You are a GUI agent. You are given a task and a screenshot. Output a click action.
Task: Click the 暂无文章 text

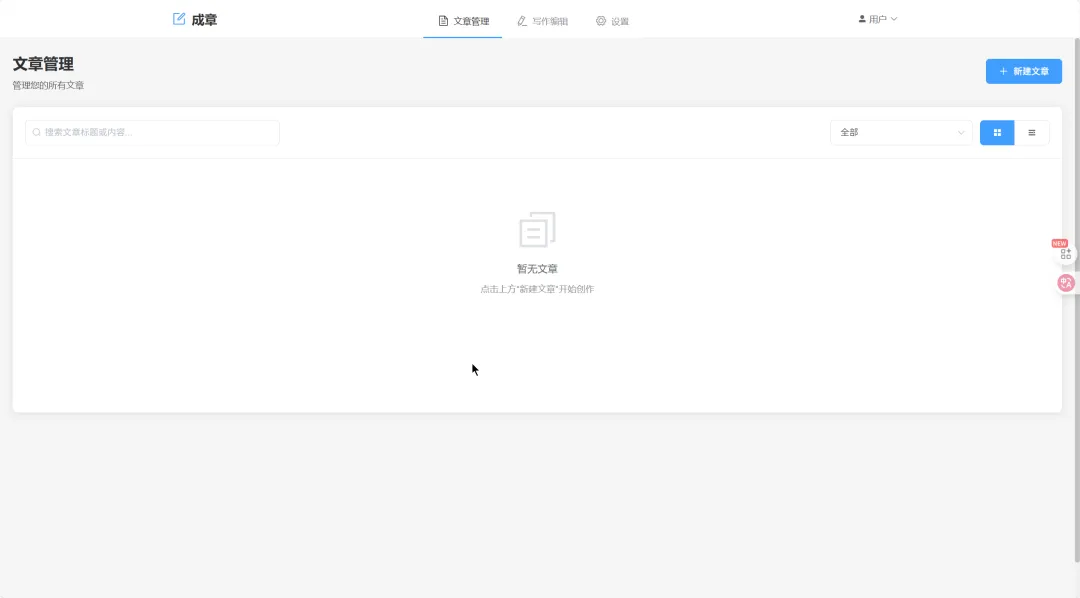[537, 269]
